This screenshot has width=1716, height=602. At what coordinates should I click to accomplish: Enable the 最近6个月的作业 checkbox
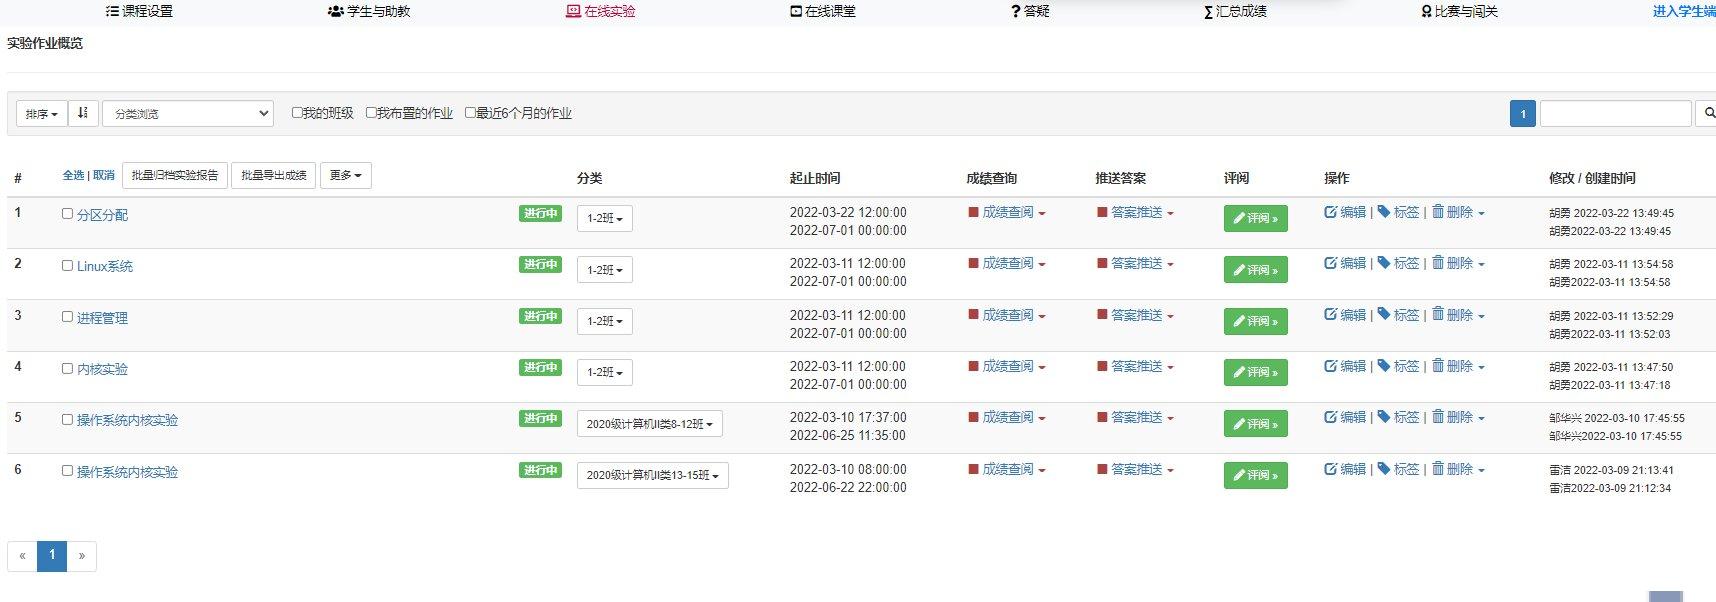click(470, 113)
